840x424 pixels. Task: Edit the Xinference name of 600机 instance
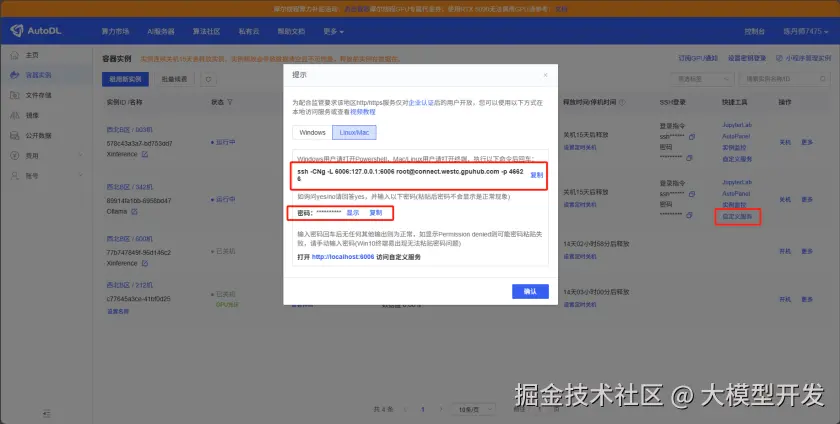(x=145, y=263)
